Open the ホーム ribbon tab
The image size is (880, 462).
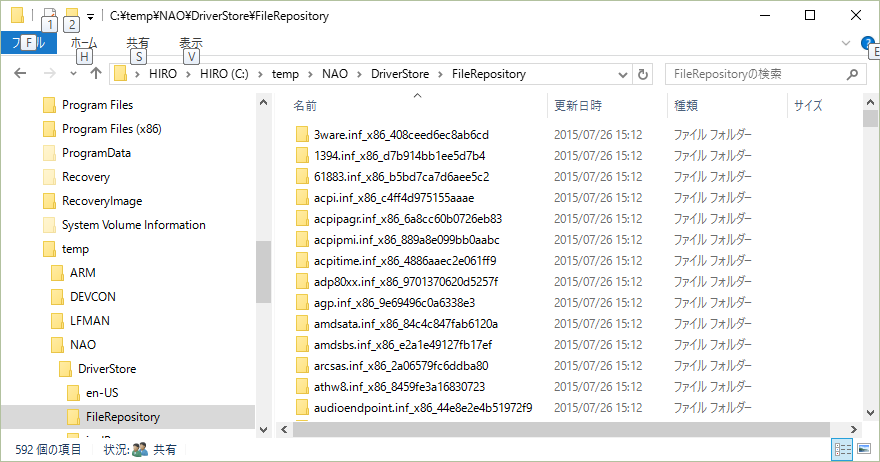coord(84,43)
